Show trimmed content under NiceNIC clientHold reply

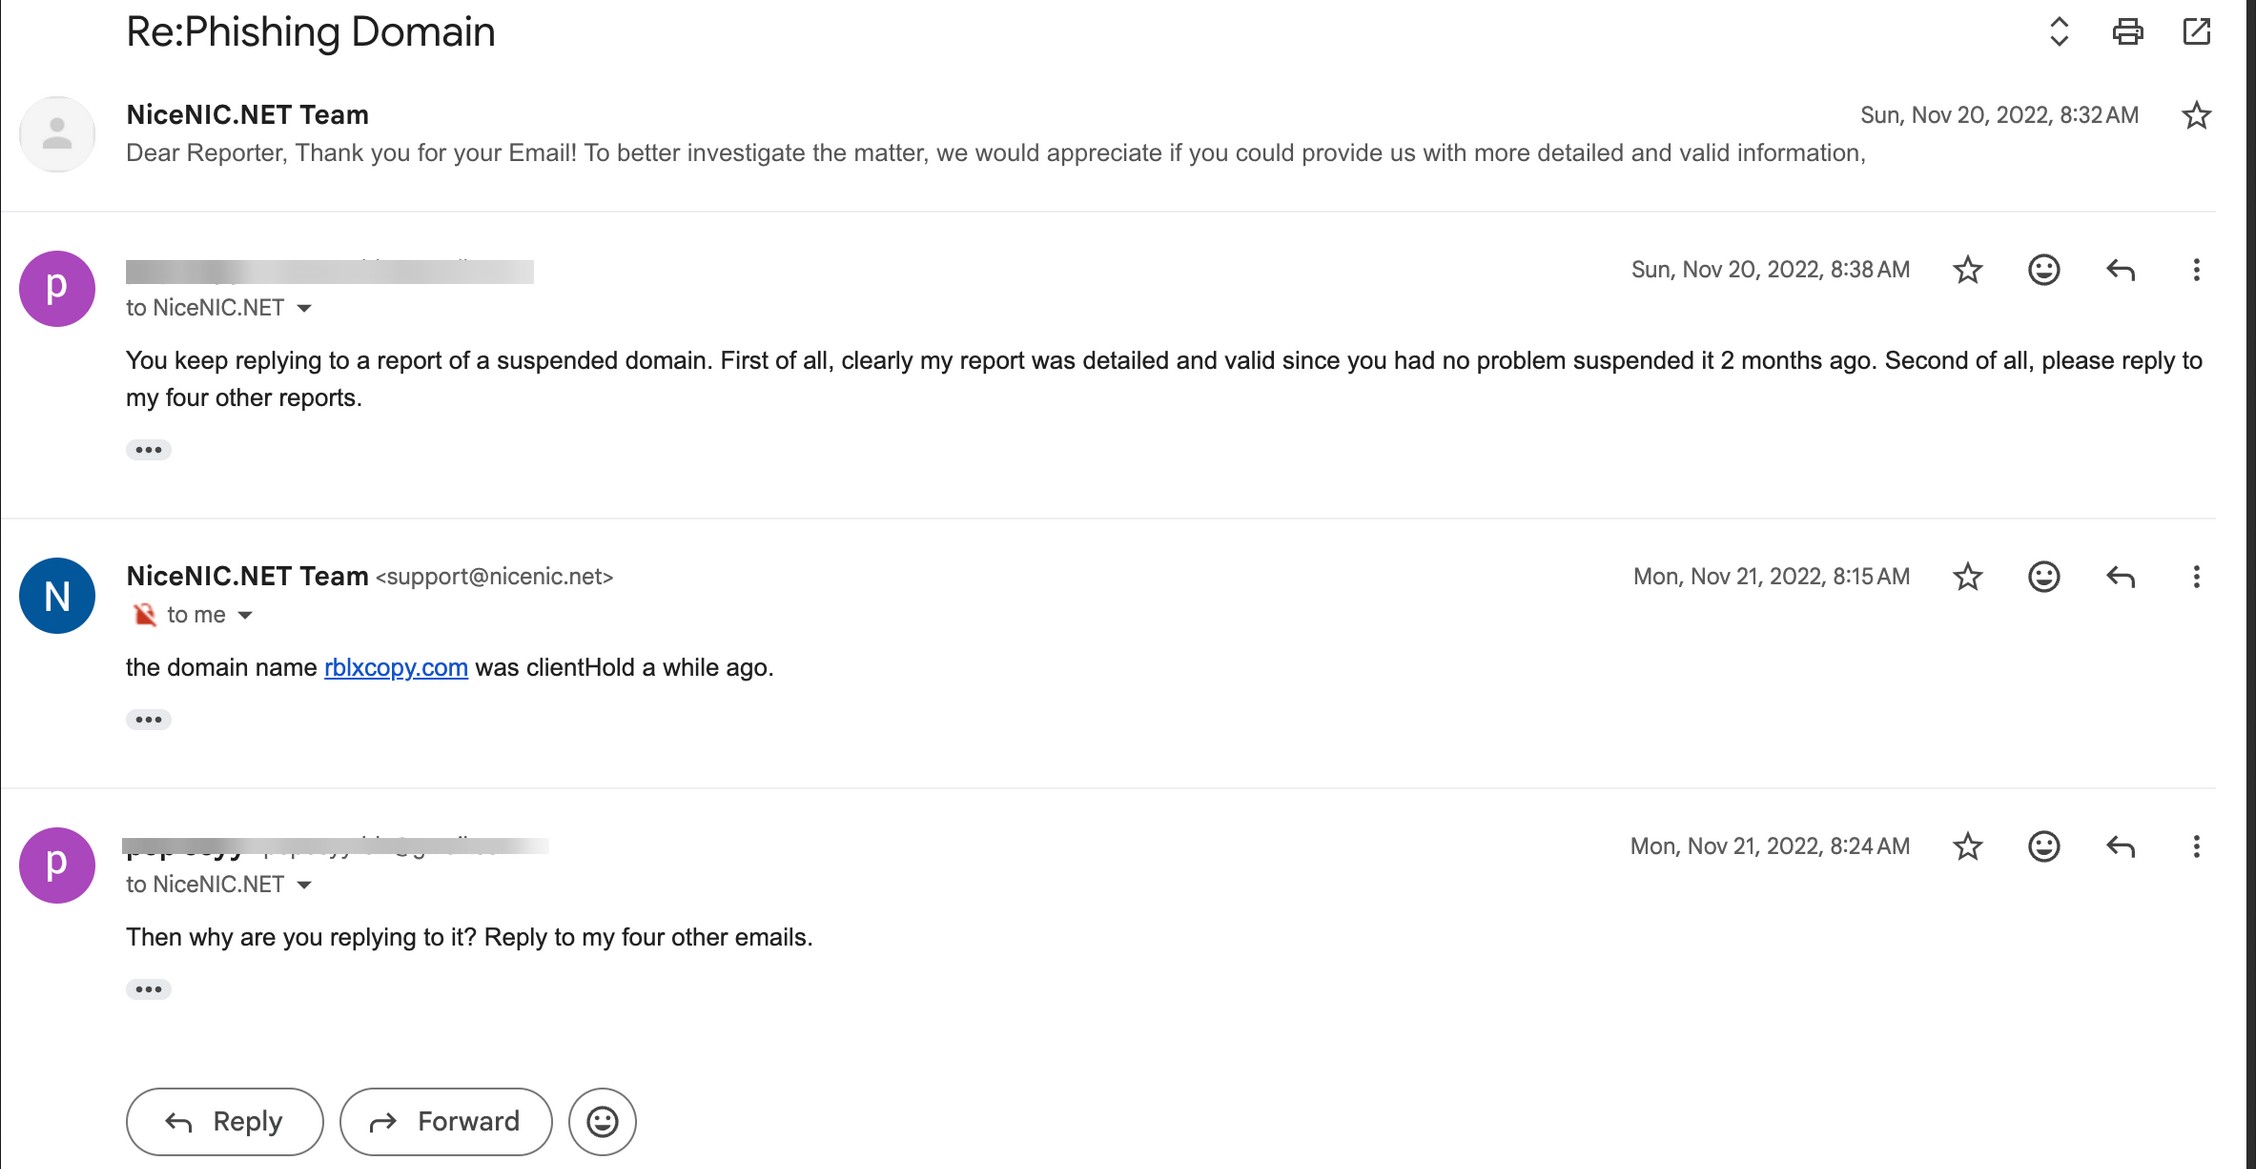[148, 720]
